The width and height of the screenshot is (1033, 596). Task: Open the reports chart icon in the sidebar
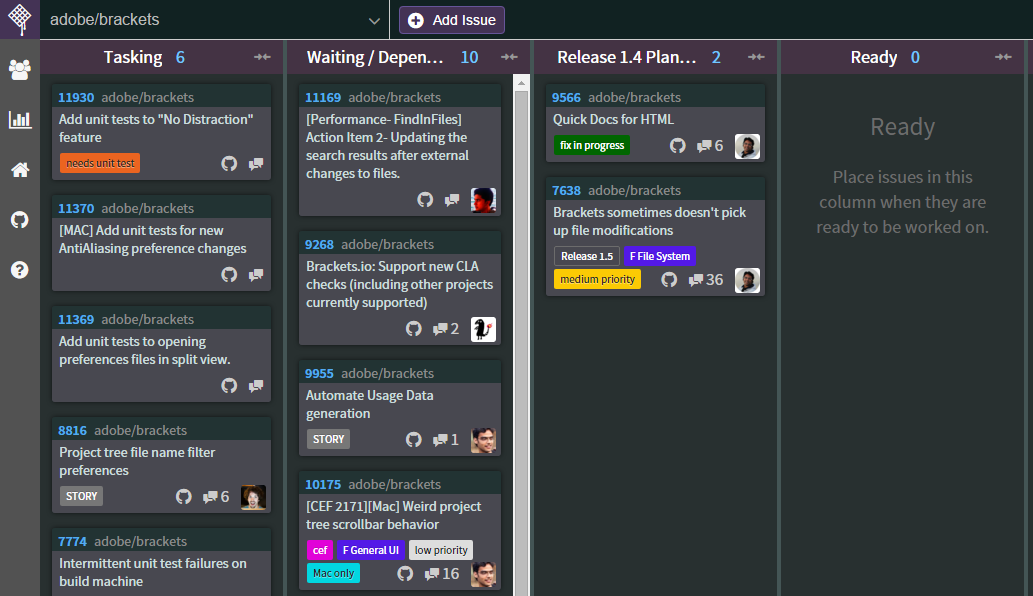click(18, 119)
